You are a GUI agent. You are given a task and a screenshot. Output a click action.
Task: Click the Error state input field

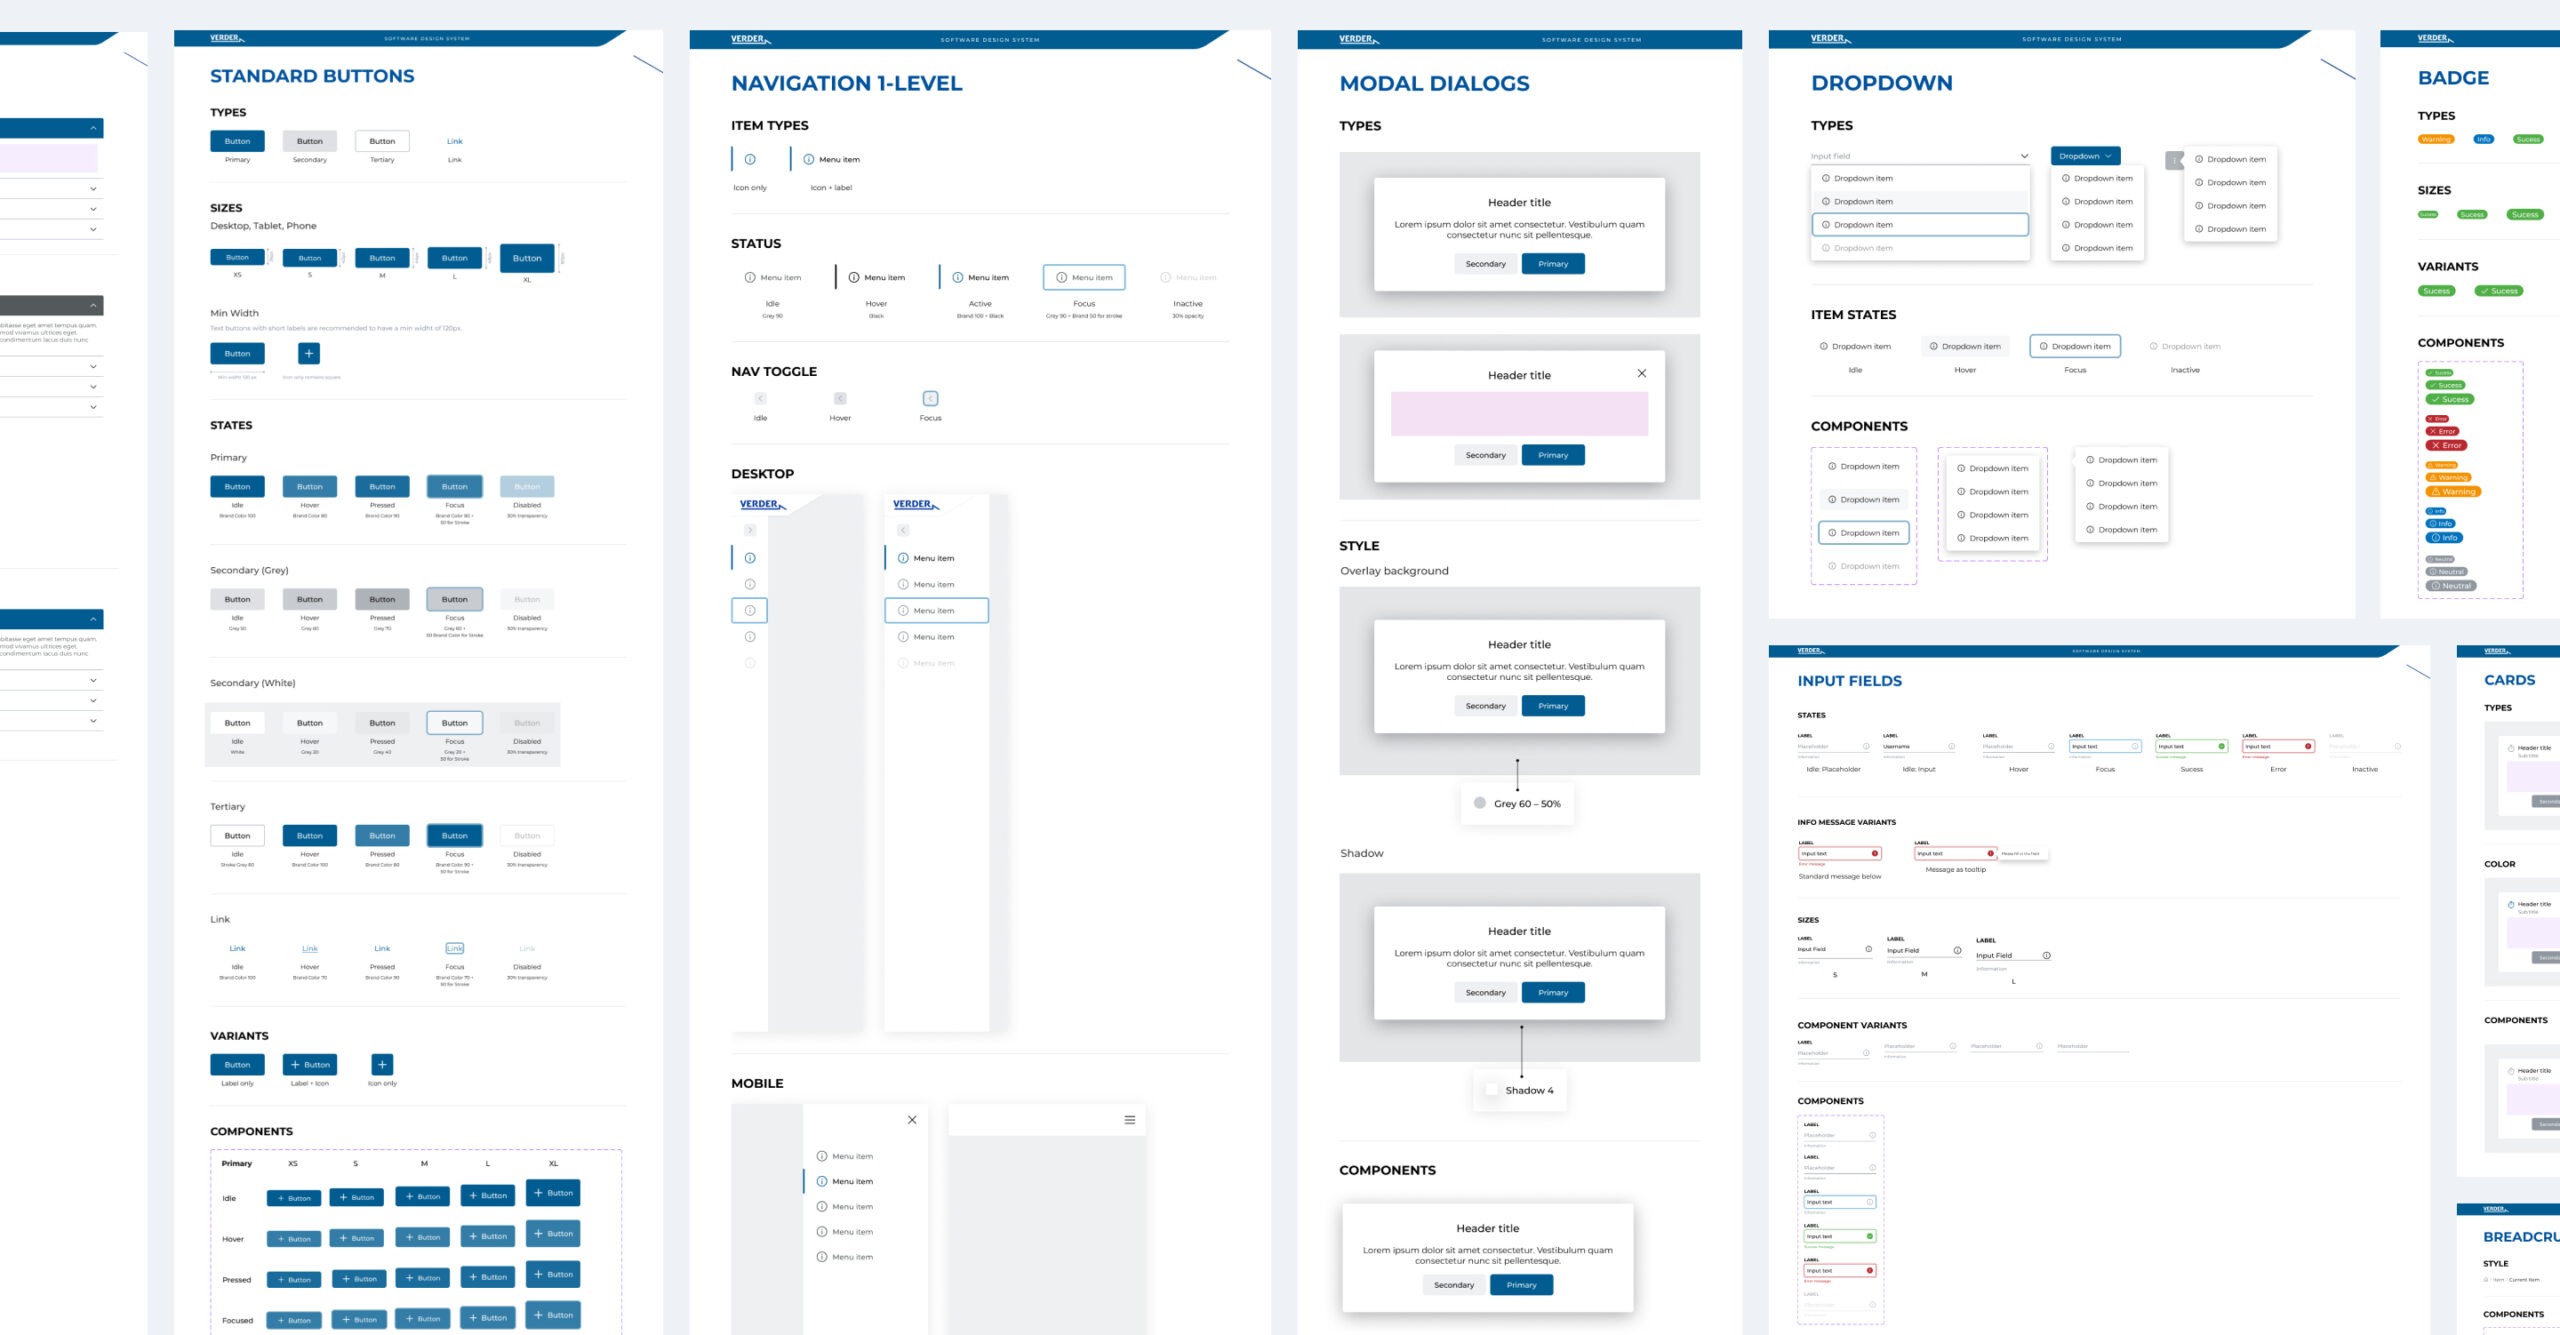(2276, 746)
